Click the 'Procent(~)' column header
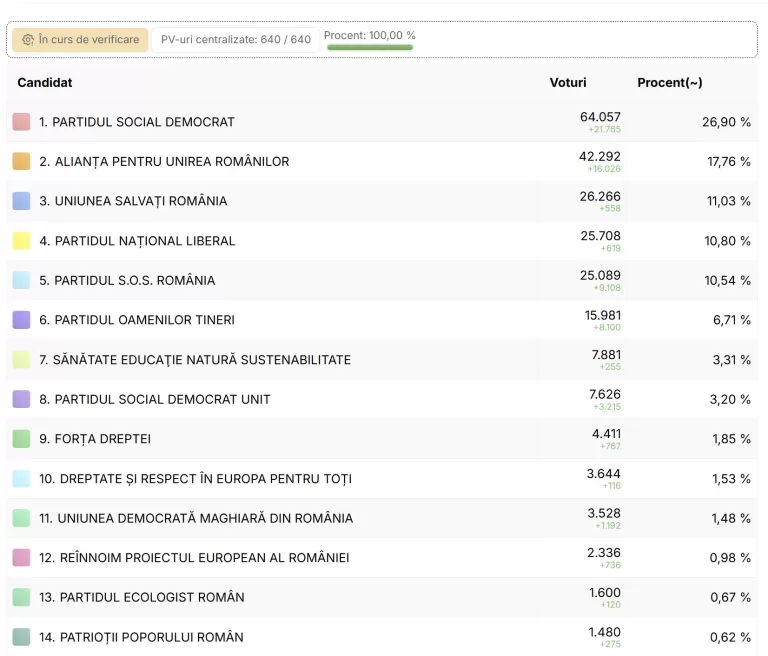 click(x=670, y=82)
